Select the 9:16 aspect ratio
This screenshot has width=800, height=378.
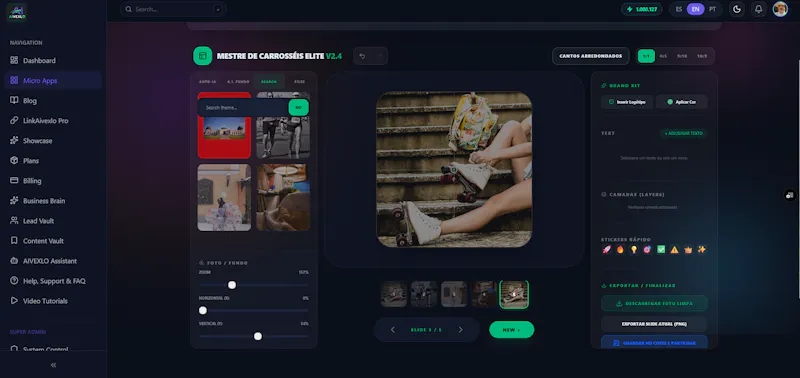[682, 56]
